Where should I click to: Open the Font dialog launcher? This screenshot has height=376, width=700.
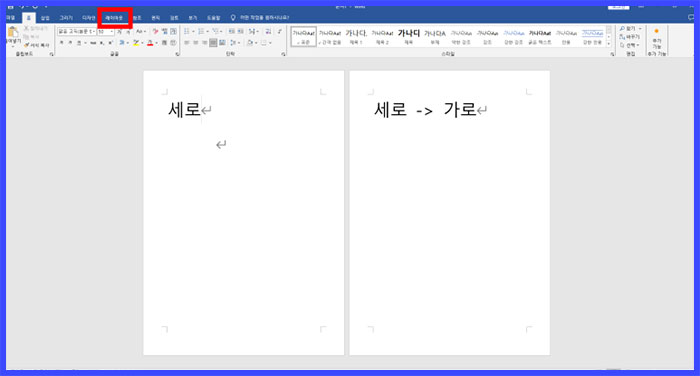(177, 54)
